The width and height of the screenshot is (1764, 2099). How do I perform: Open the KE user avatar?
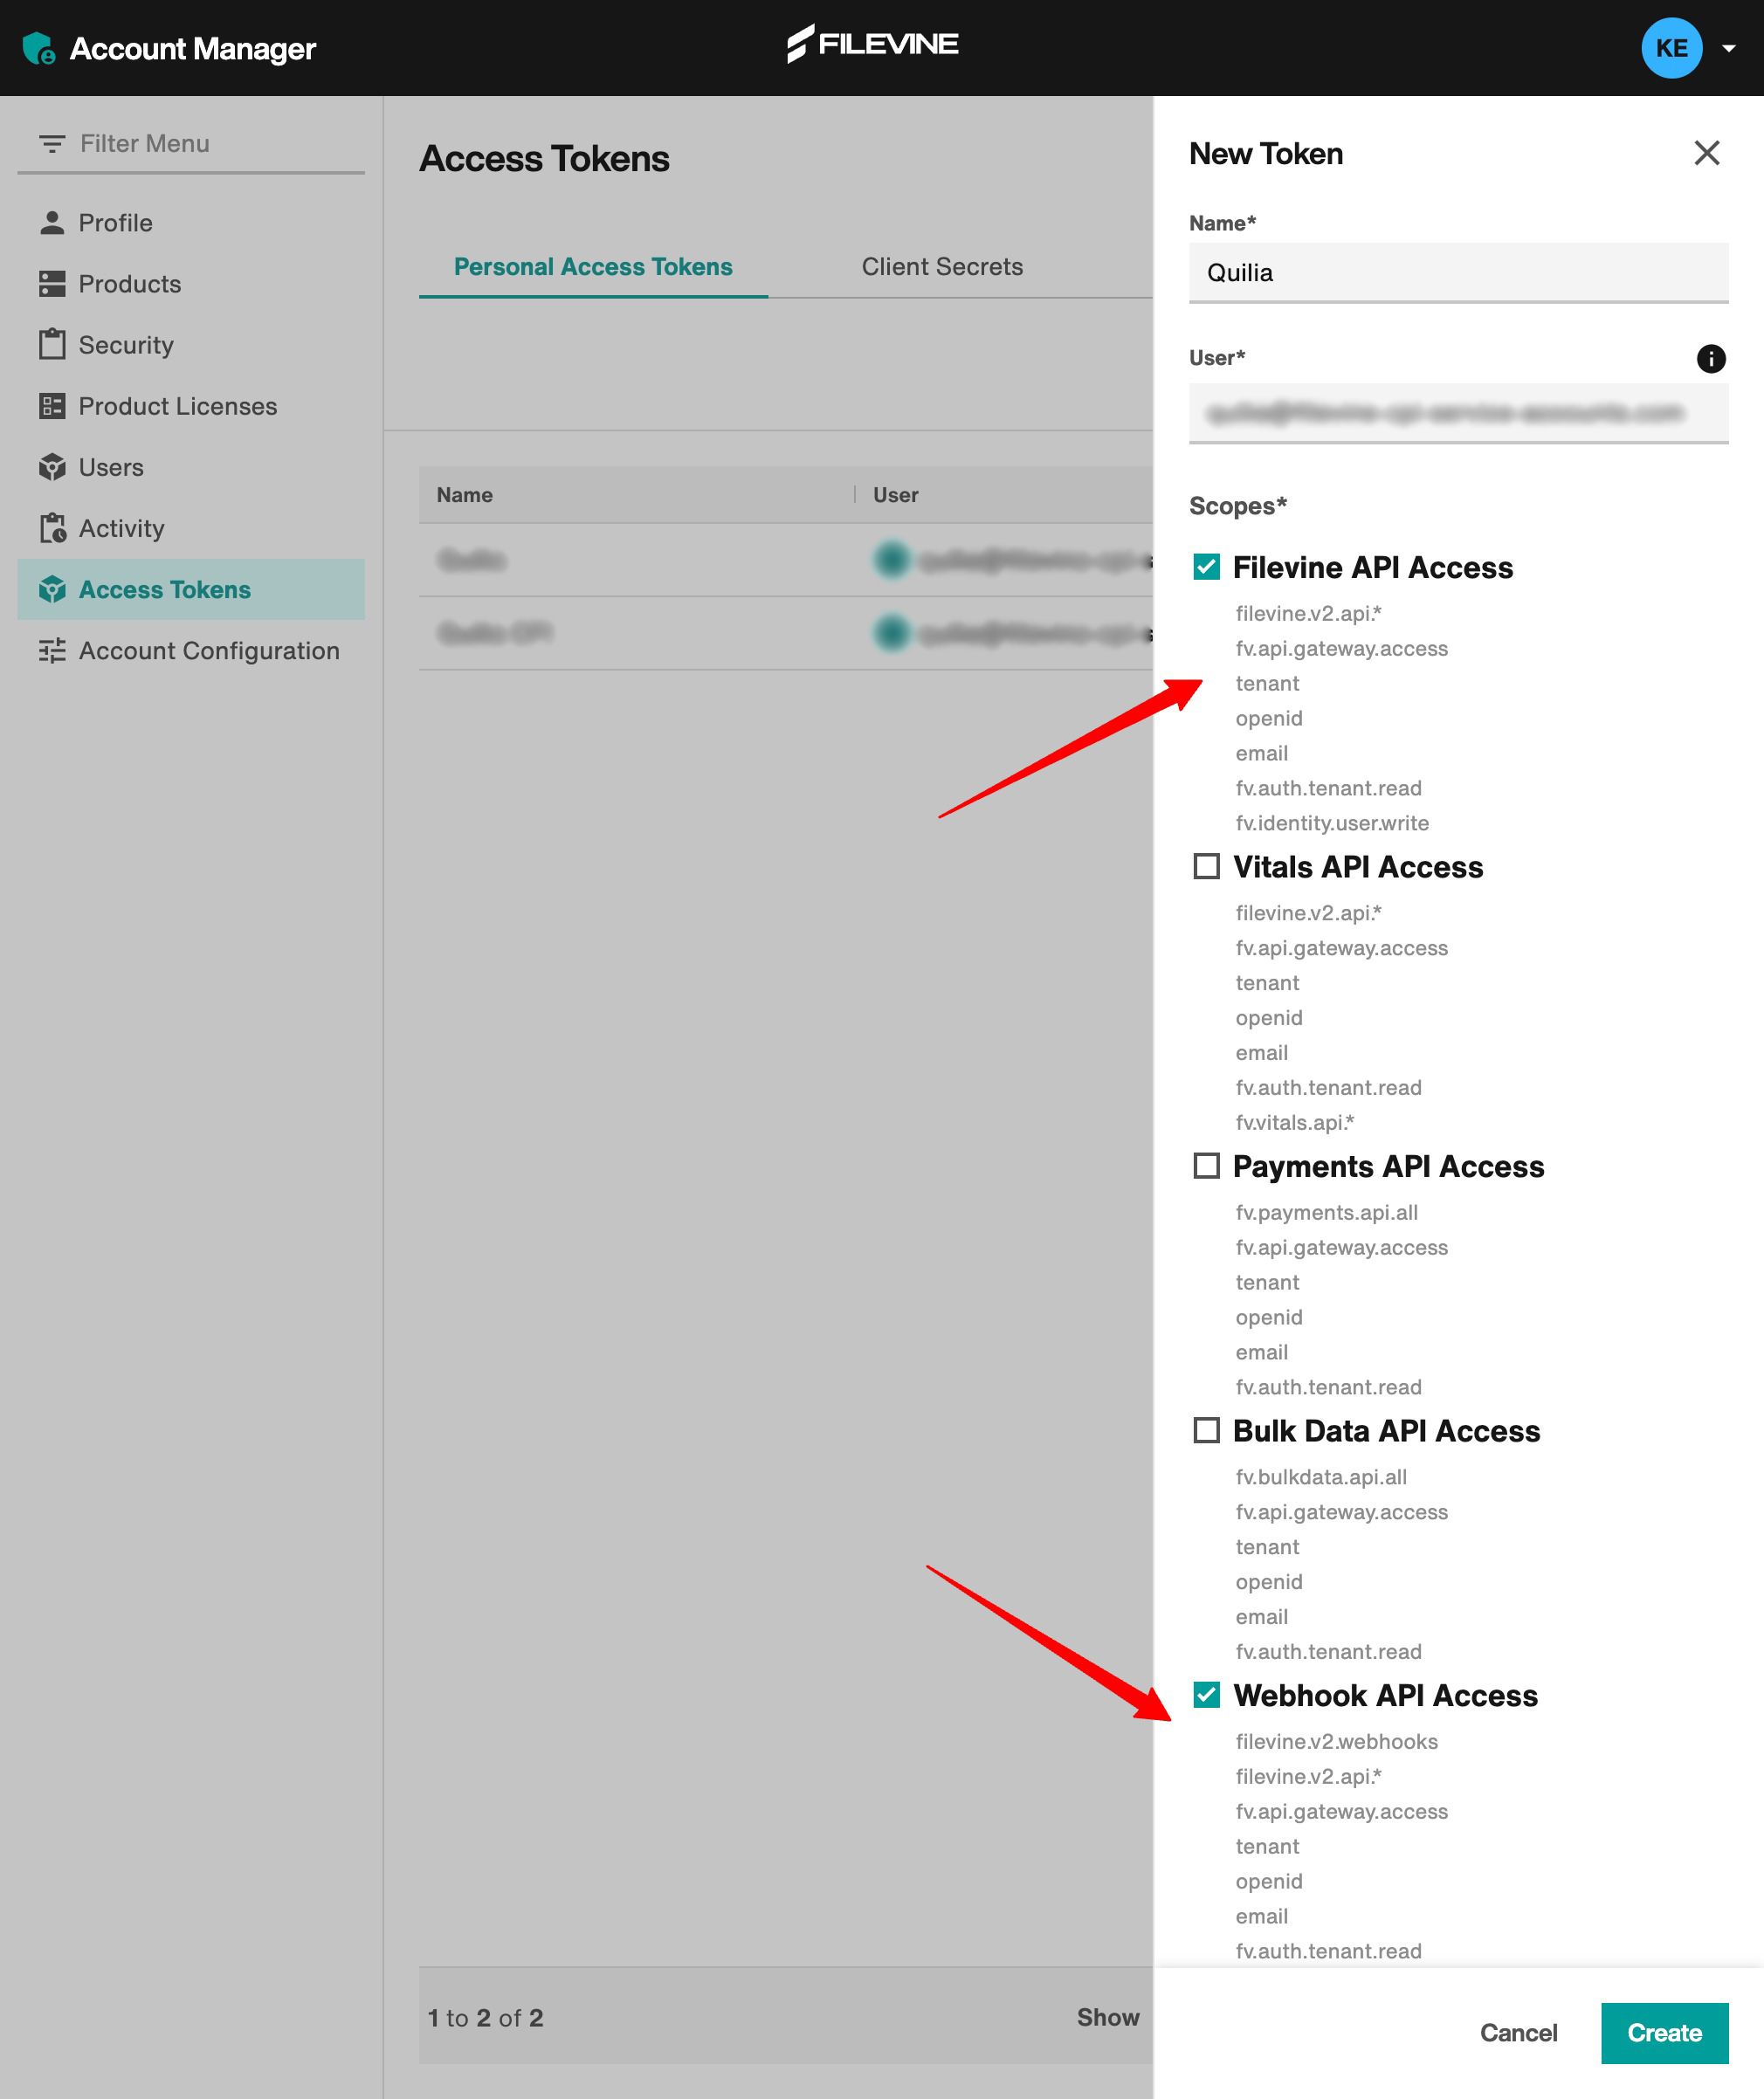click(x=1671, y=48)
